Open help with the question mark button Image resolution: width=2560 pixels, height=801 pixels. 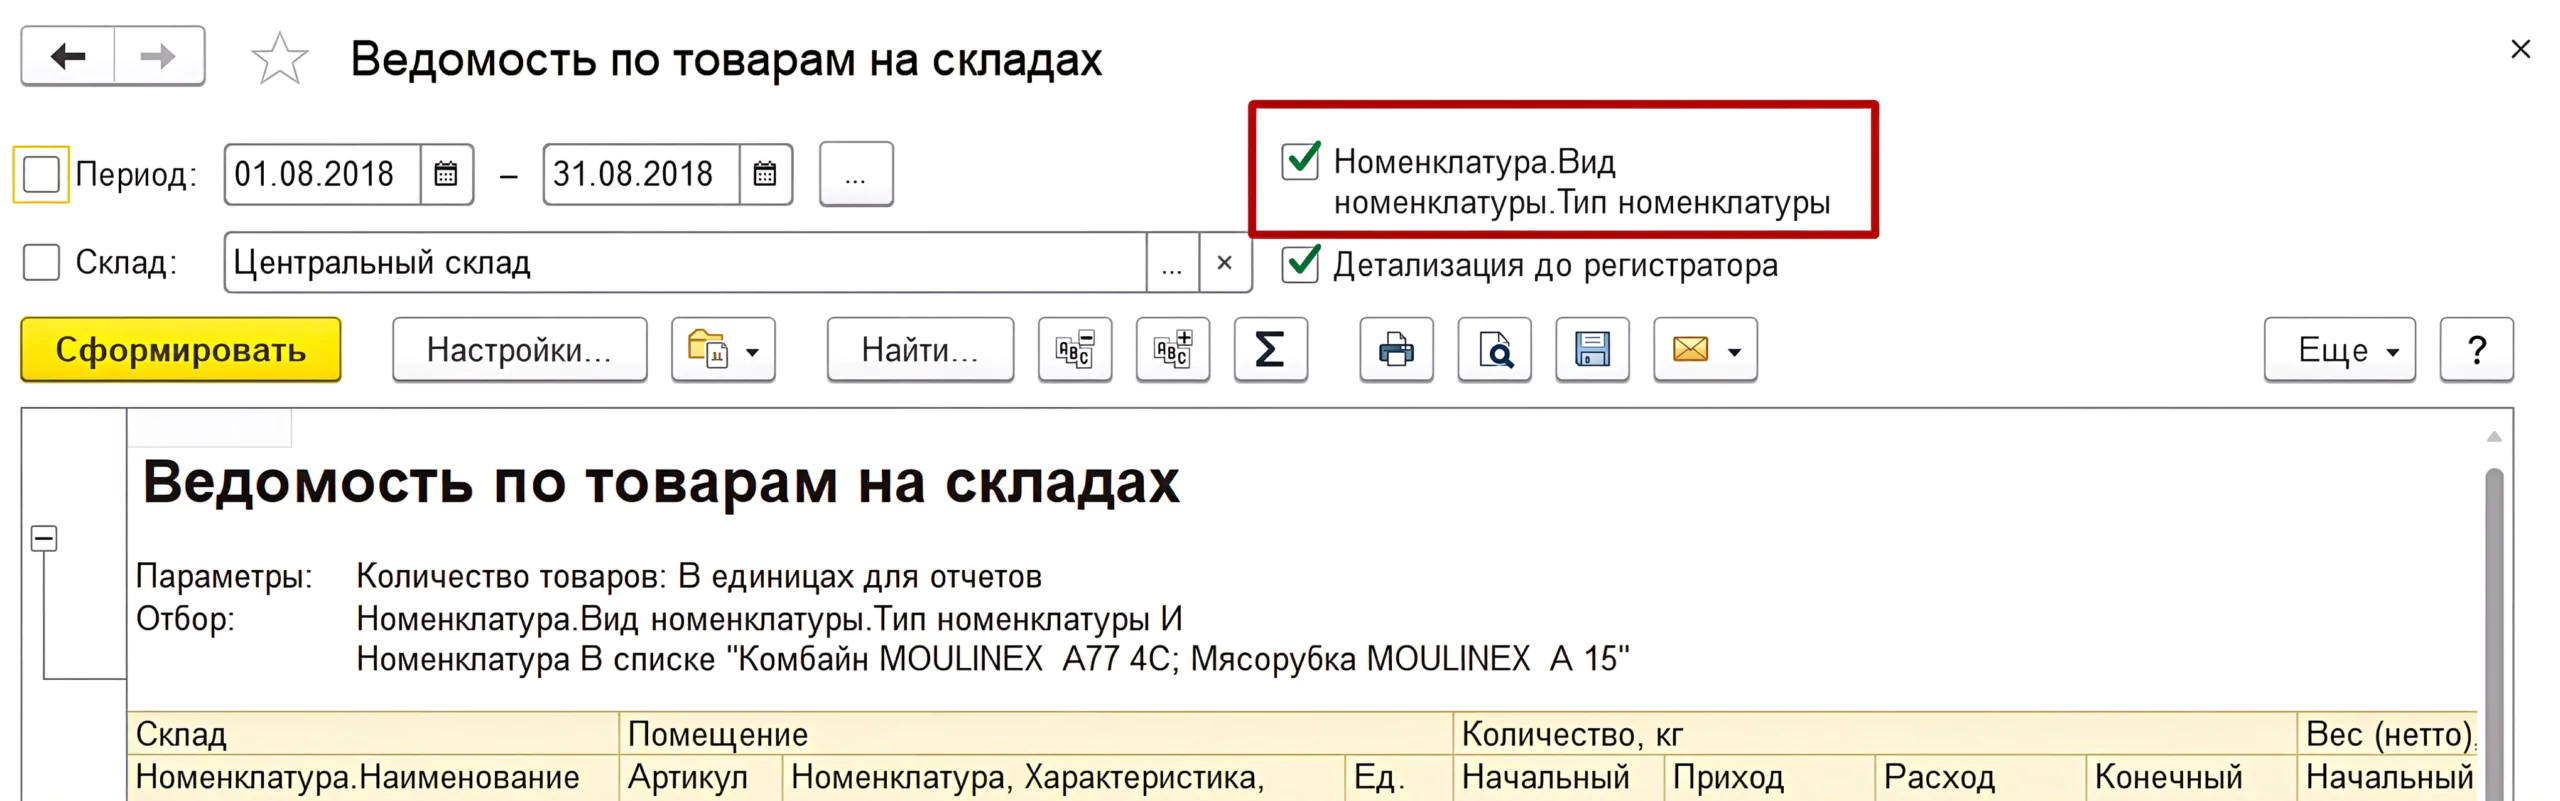(x=2476, y=350)
